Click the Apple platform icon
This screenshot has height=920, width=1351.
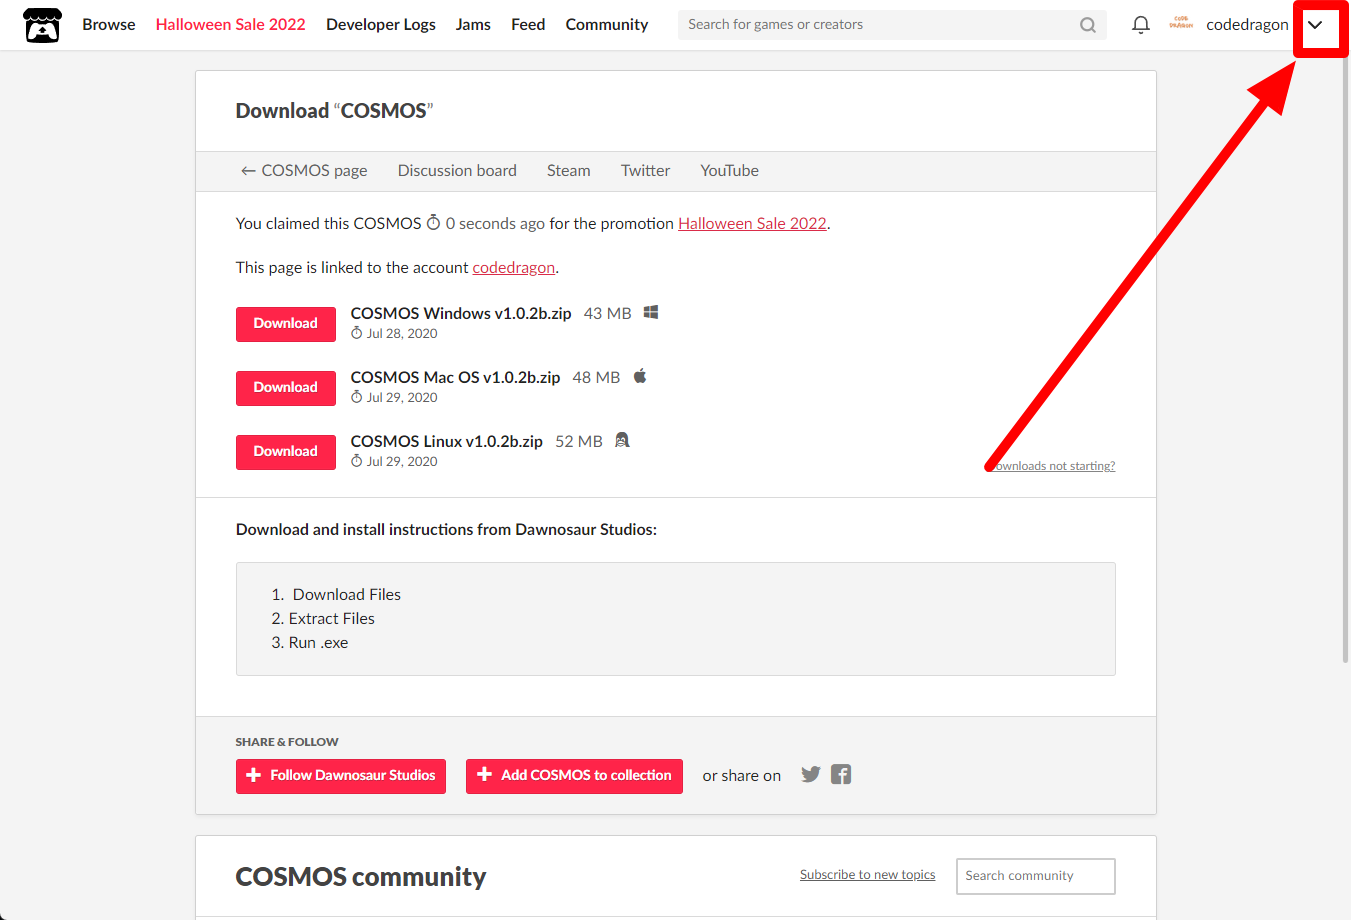640,376
